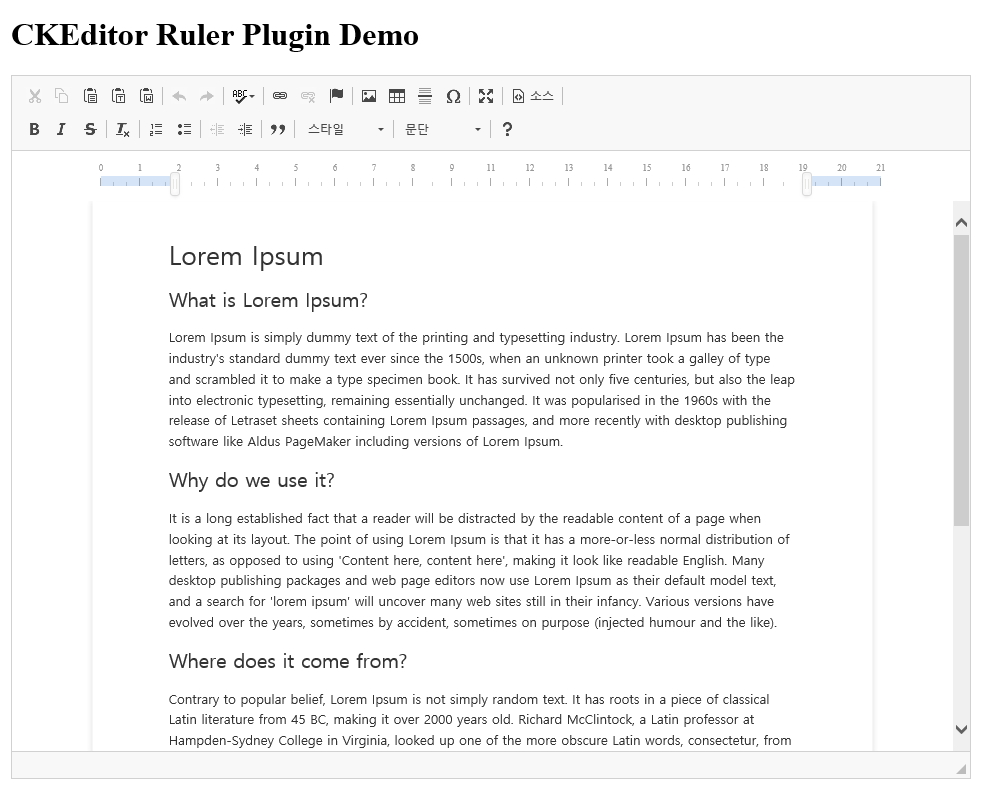Click the right margin handle on the ruler

[807, 184]
